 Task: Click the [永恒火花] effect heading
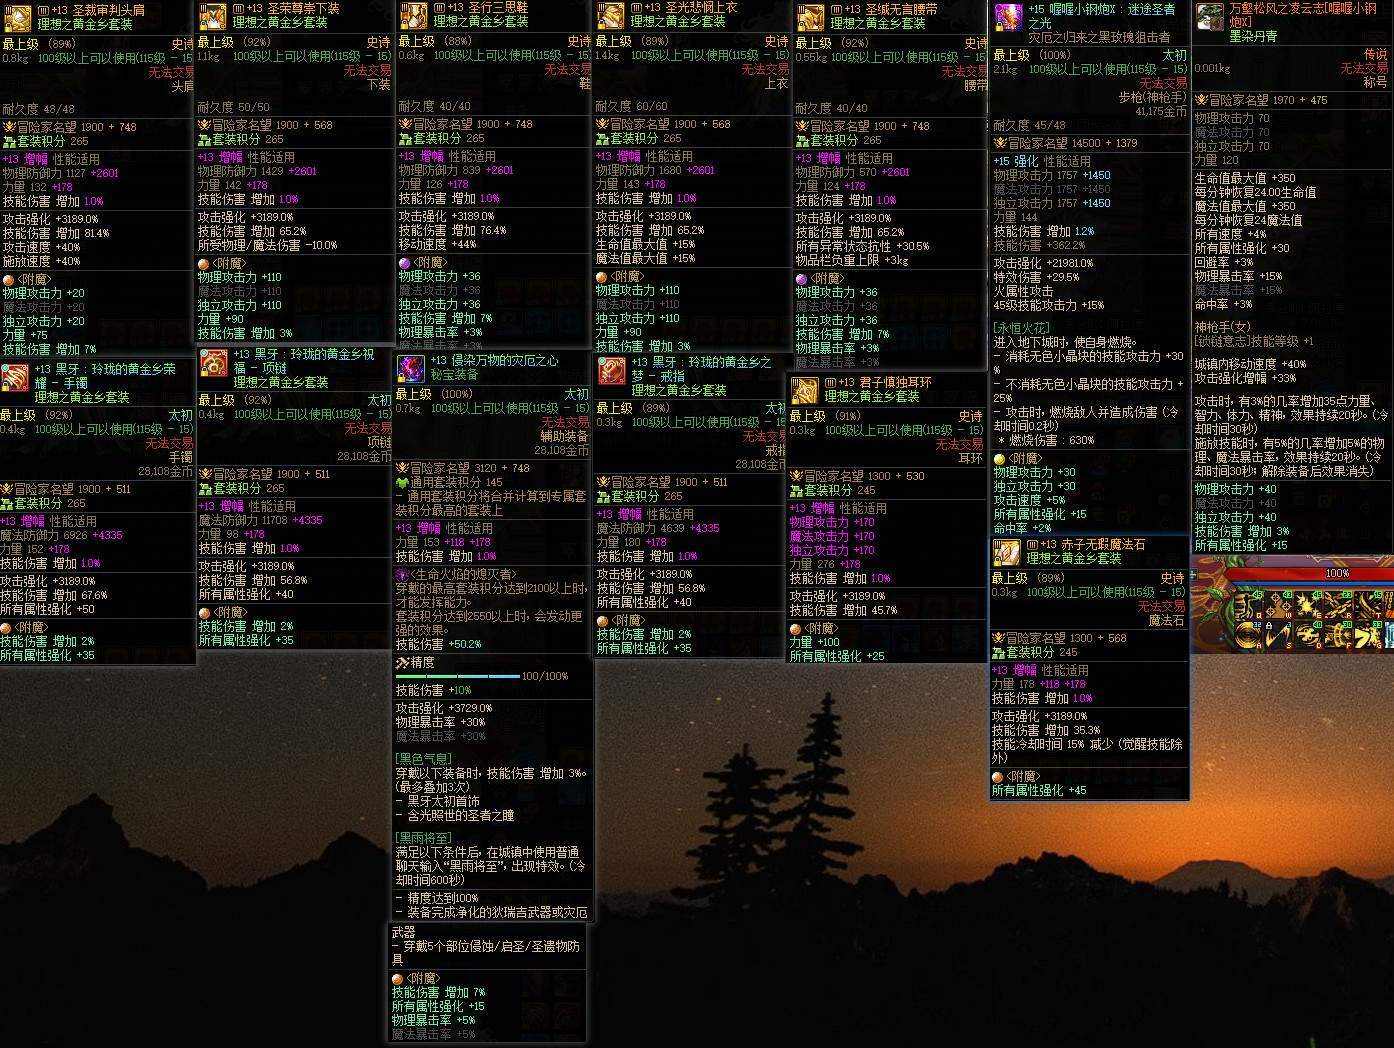(x=1021, y=328)
